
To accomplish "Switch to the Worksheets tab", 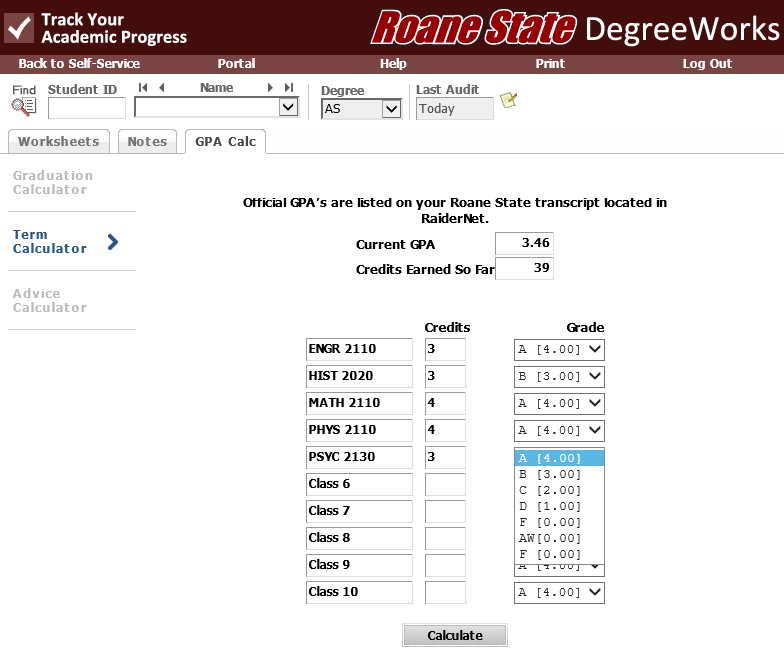I will (58, 141).
